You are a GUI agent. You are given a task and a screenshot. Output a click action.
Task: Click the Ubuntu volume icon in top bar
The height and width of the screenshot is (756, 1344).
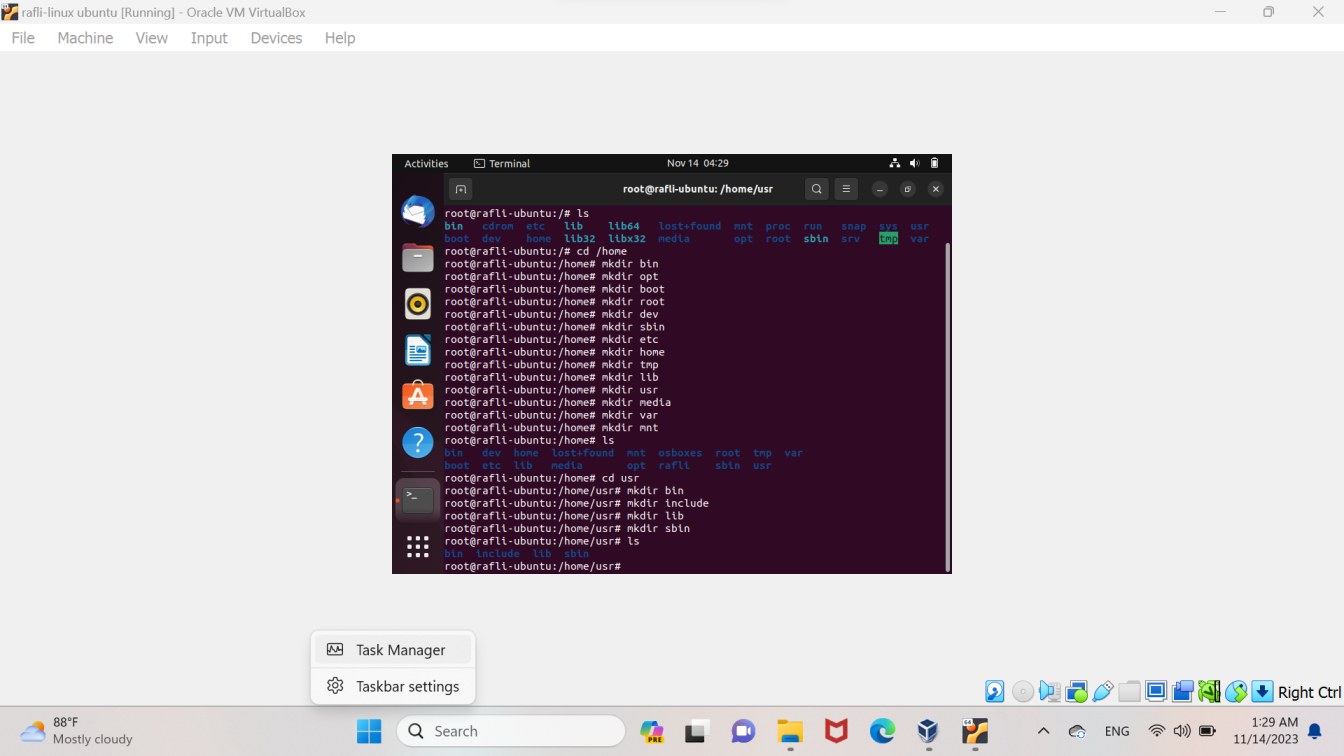[x=915, y=163]
